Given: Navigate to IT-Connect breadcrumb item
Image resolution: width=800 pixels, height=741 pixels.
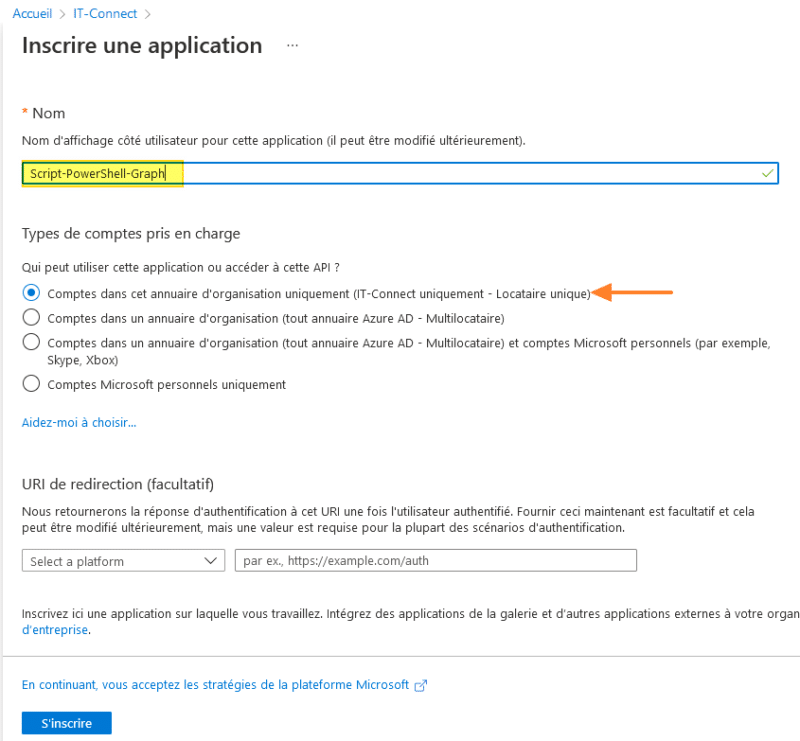Looking at the screenshot, I should click(105, 15).
